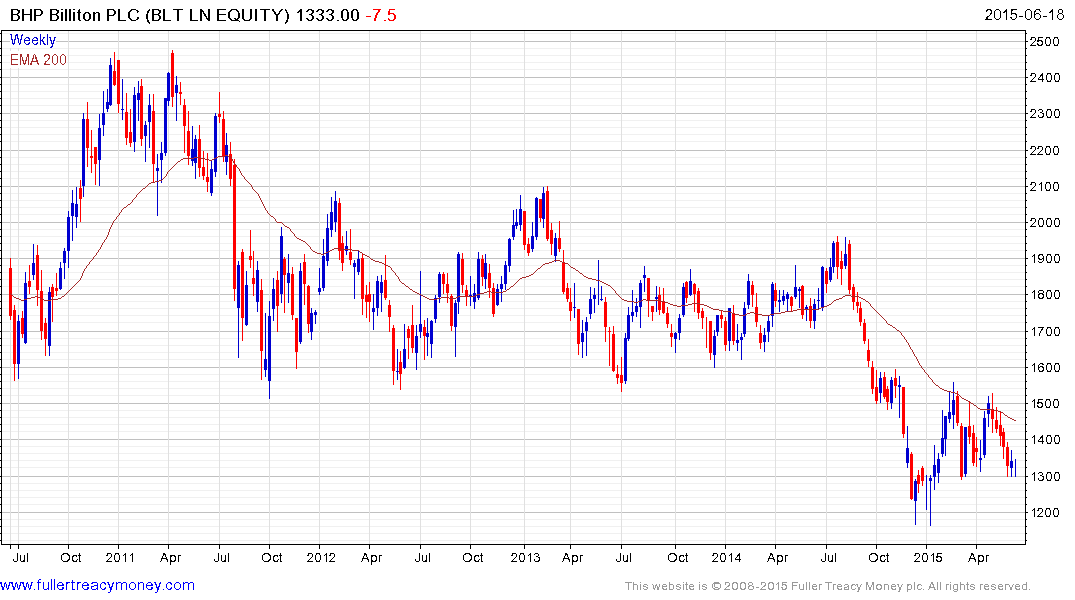Click the 1200 price axis label
Viewport: 1075px width, 600px height.
(1045, 512)
